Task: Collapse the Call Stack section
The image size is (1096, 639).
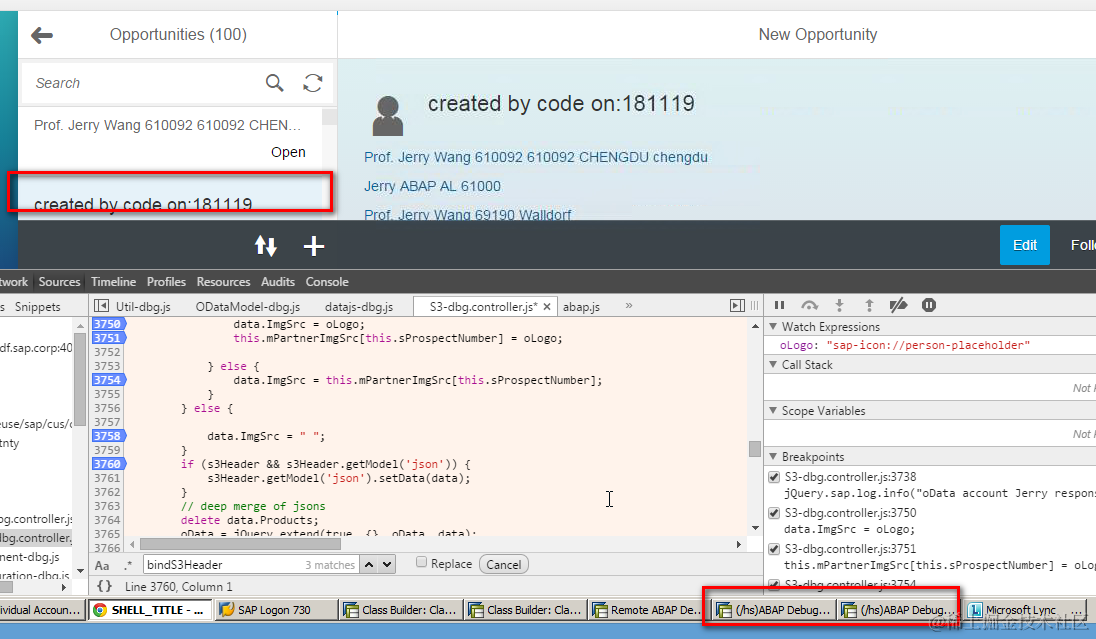Action: click(773, 364)
